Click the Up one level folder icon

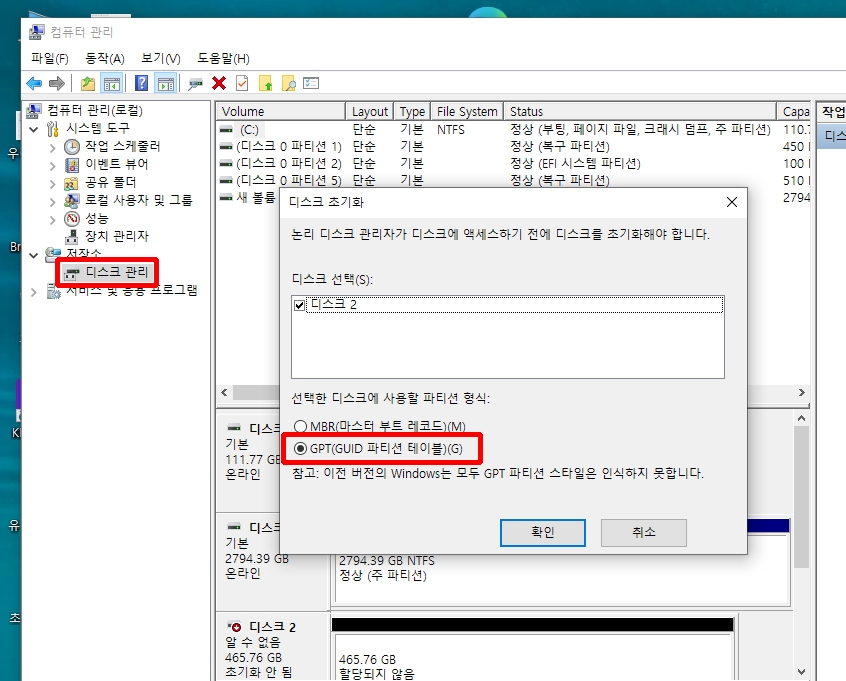point(87,83)
